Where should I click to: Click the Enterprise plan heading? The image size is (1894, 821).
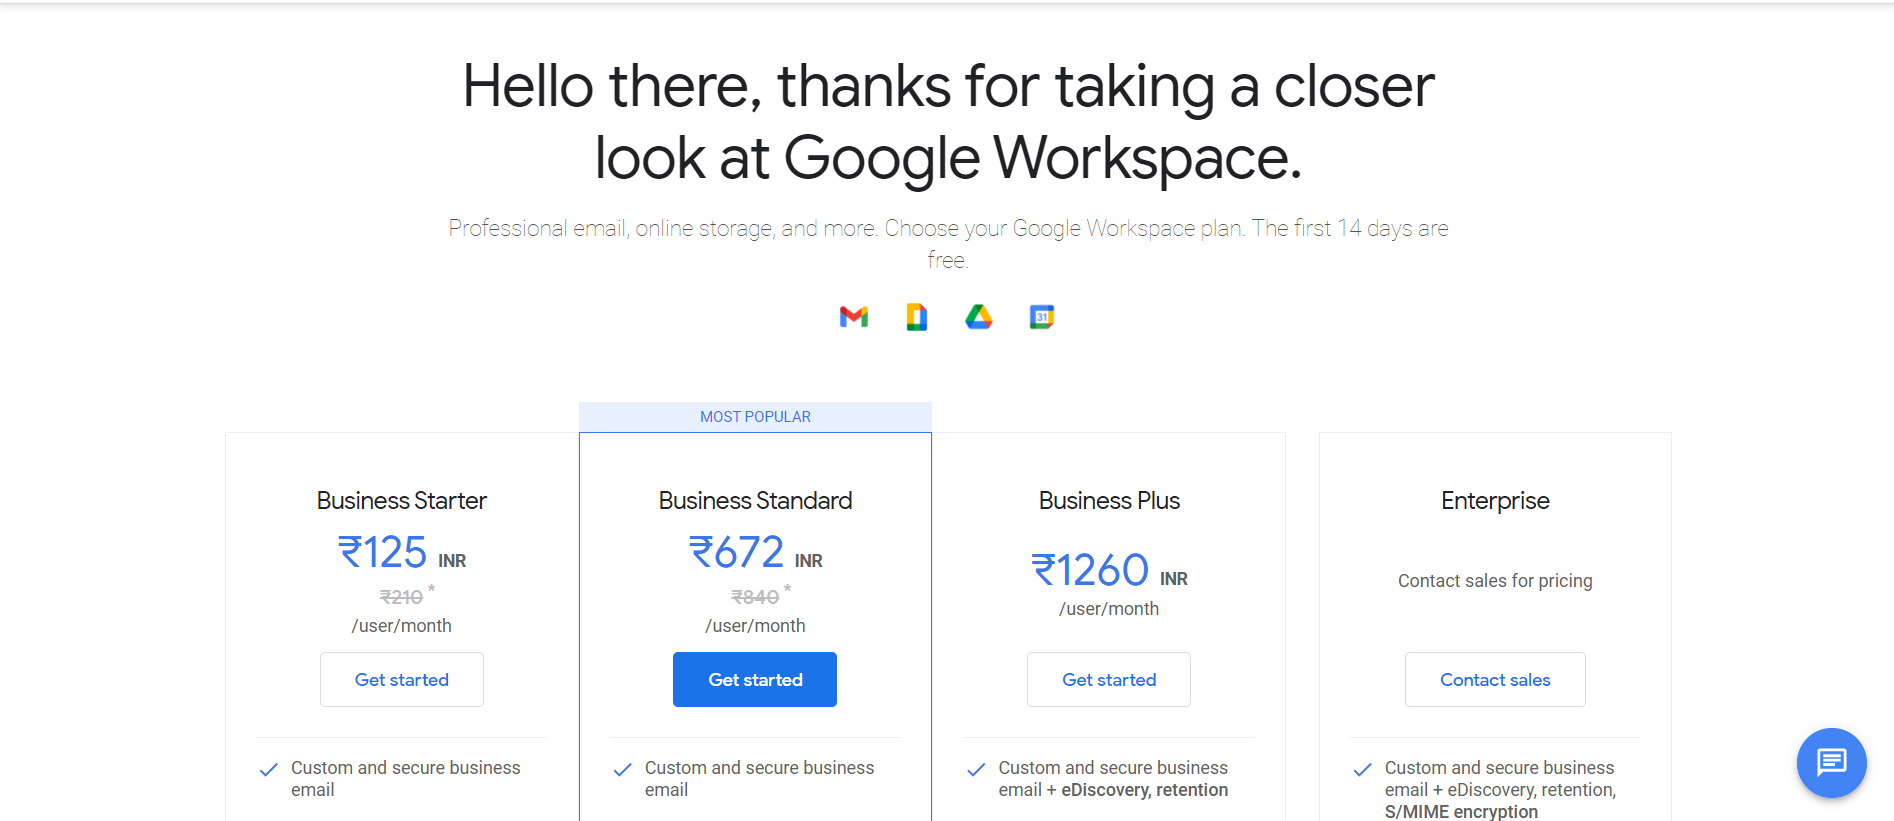1495,501
